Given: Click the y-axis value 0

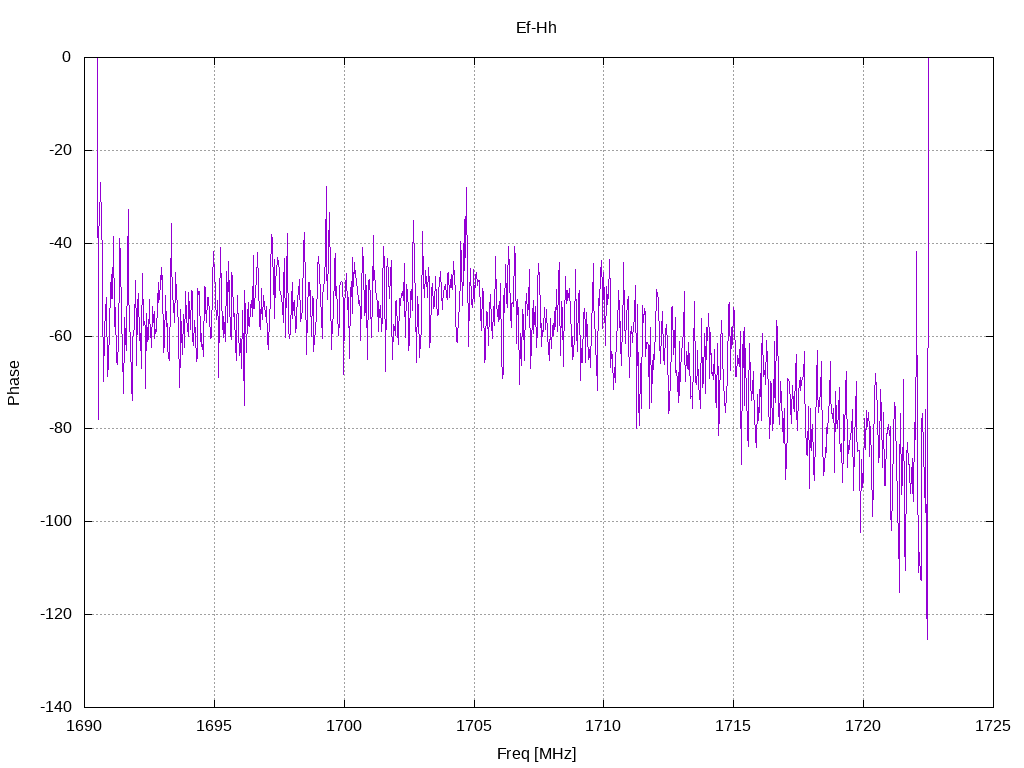Looking at the screenshot, I should pos(66,57).
